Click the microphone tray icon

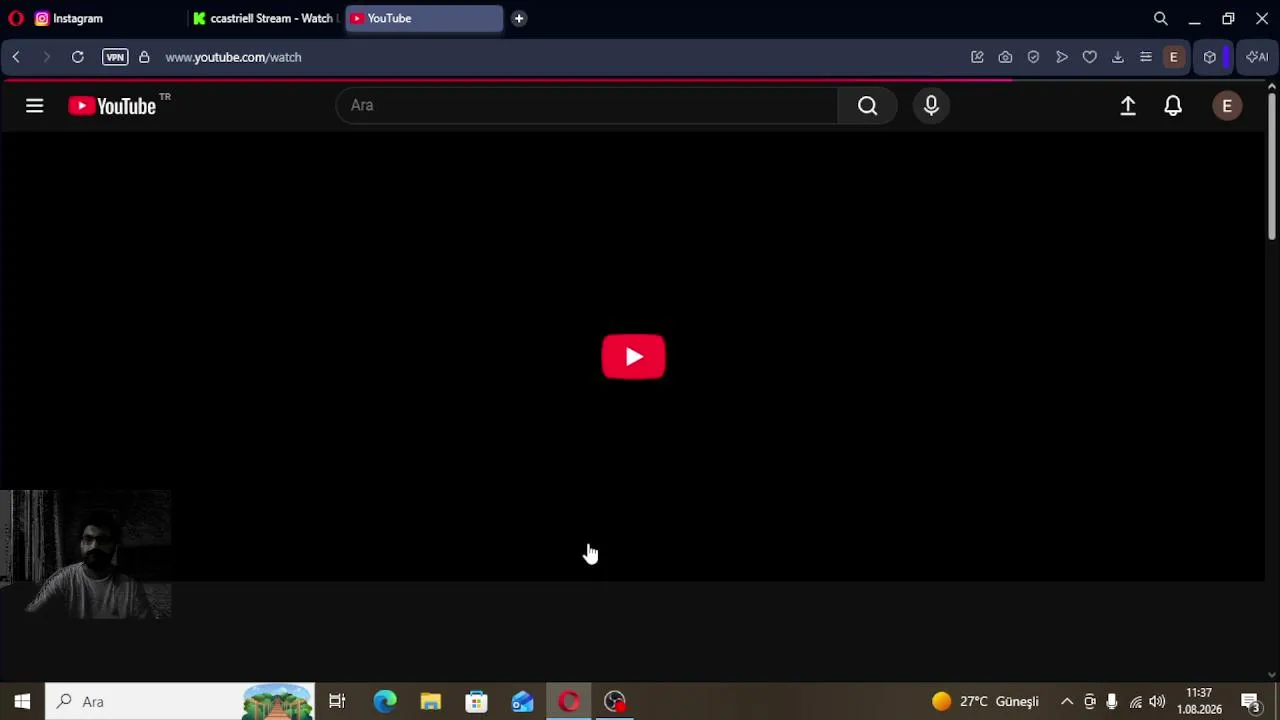[x=1112, y=701]
